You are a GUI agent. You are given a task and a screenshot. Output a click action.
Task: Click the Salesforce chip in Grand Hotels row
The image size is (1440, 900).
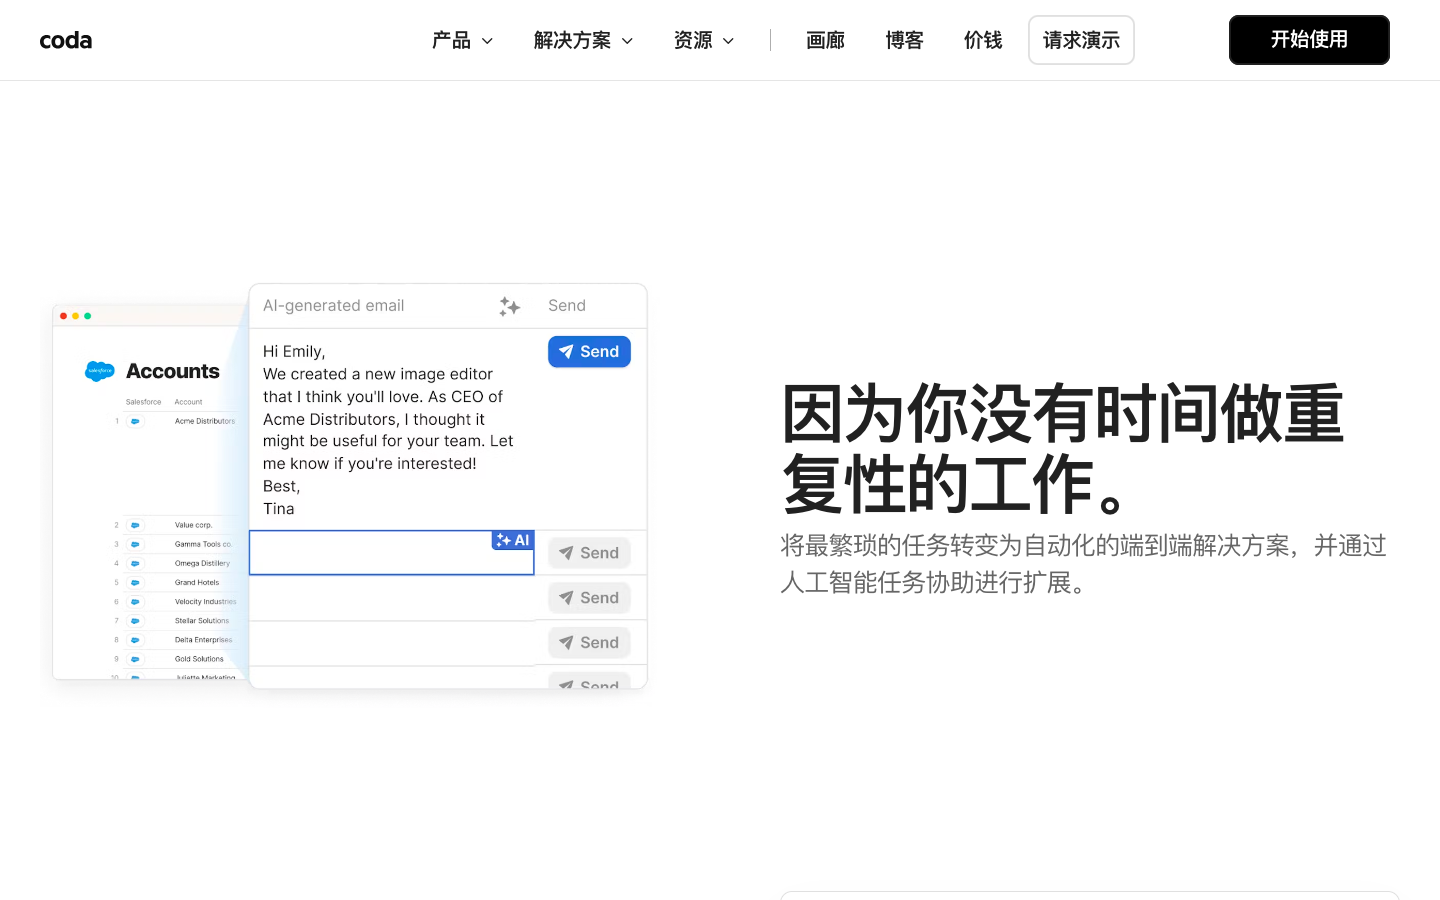pyautogui.click(x=135, y=582)
